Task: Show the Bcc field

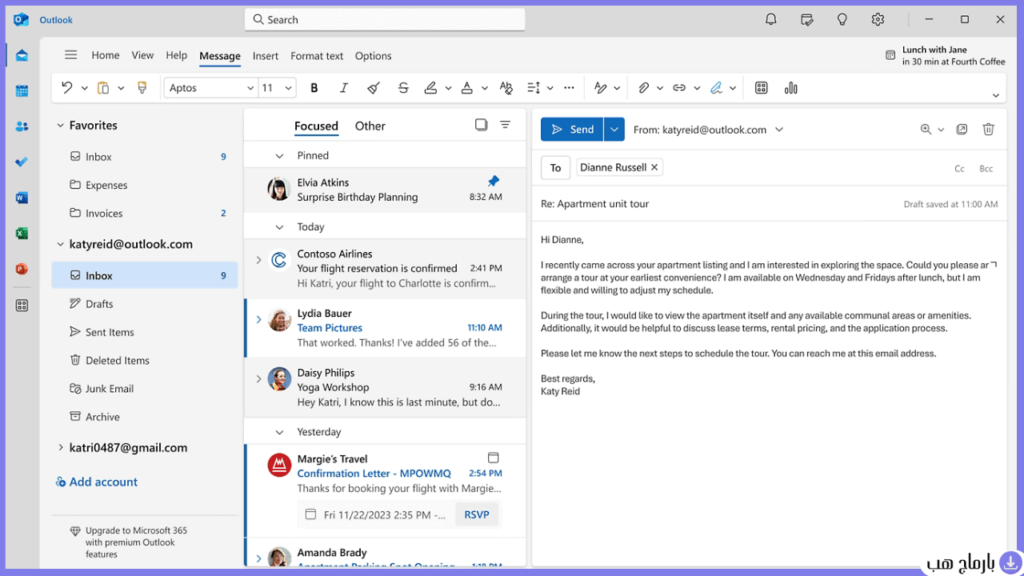Action: click(985, 168)
